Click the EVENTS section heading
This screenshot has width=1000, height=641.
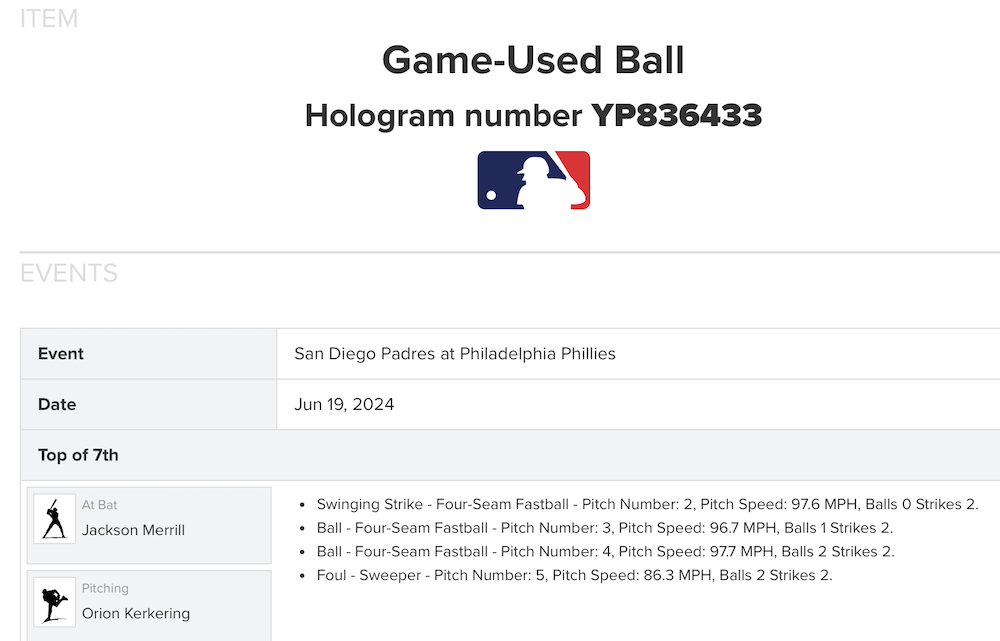tap(69, 273)
